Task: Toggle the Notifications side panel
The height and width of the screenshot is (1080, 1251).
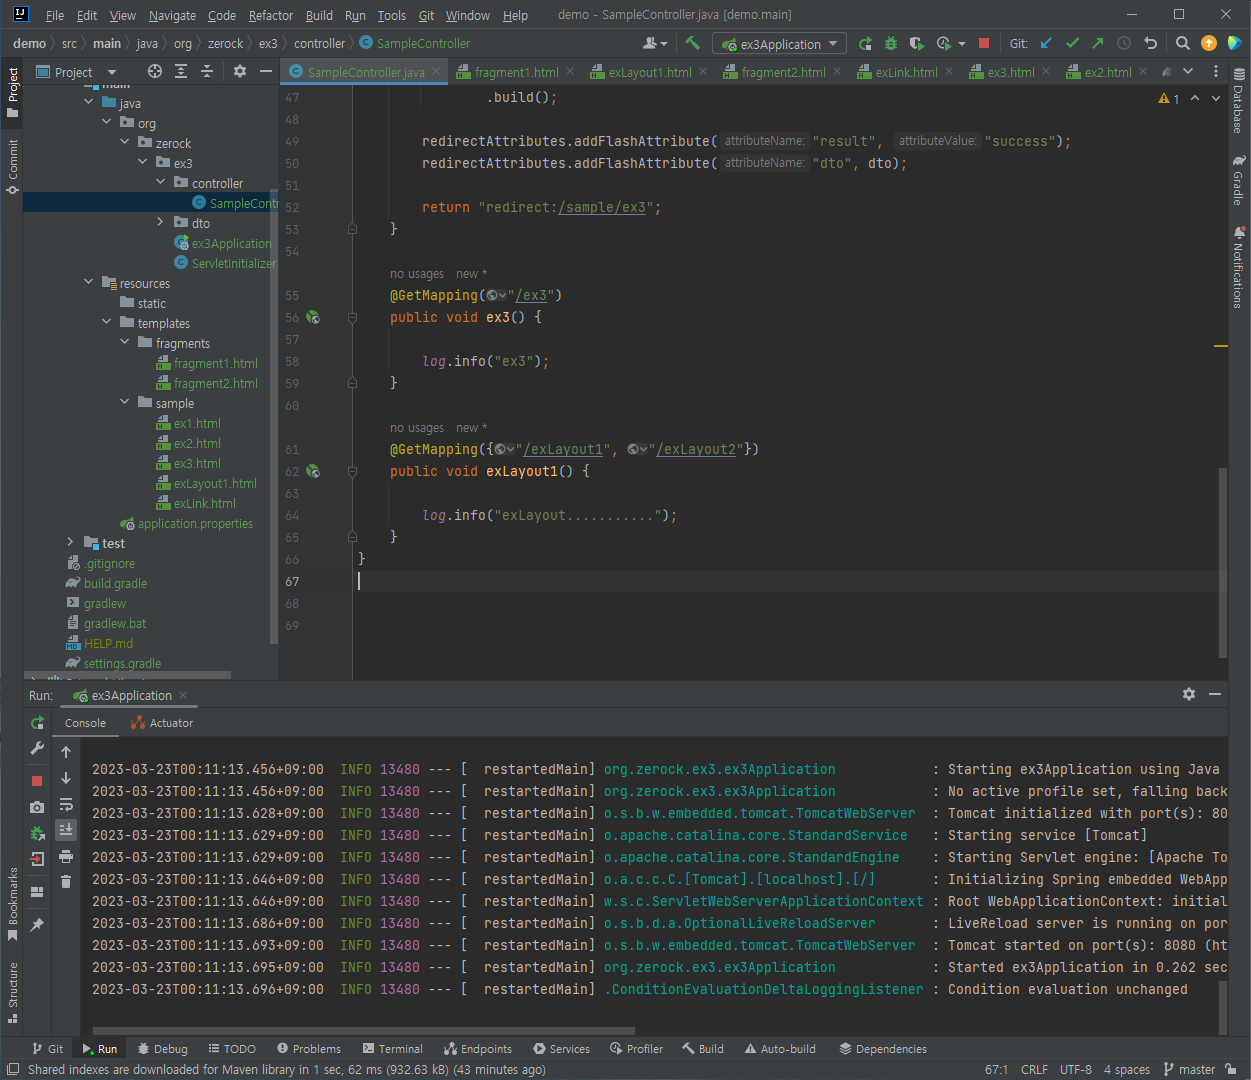Action: point(1239,267)
